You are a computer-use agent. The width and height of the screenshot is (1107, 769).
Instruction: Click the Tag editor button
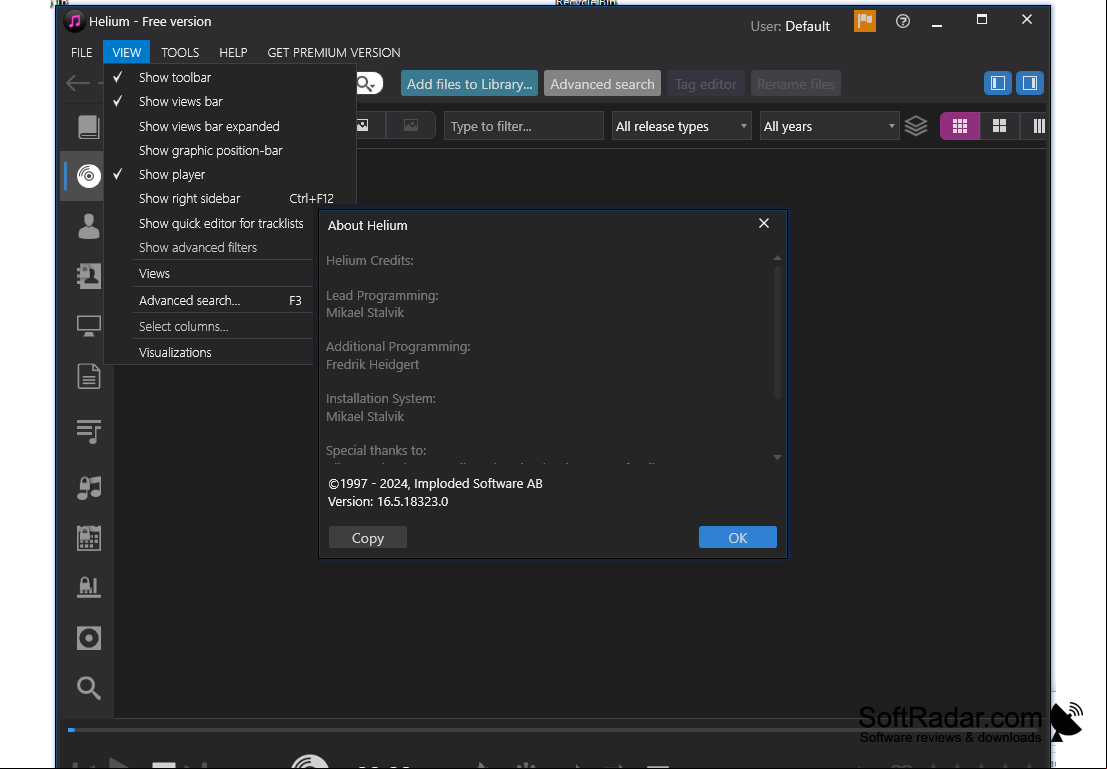click(705, 83)
